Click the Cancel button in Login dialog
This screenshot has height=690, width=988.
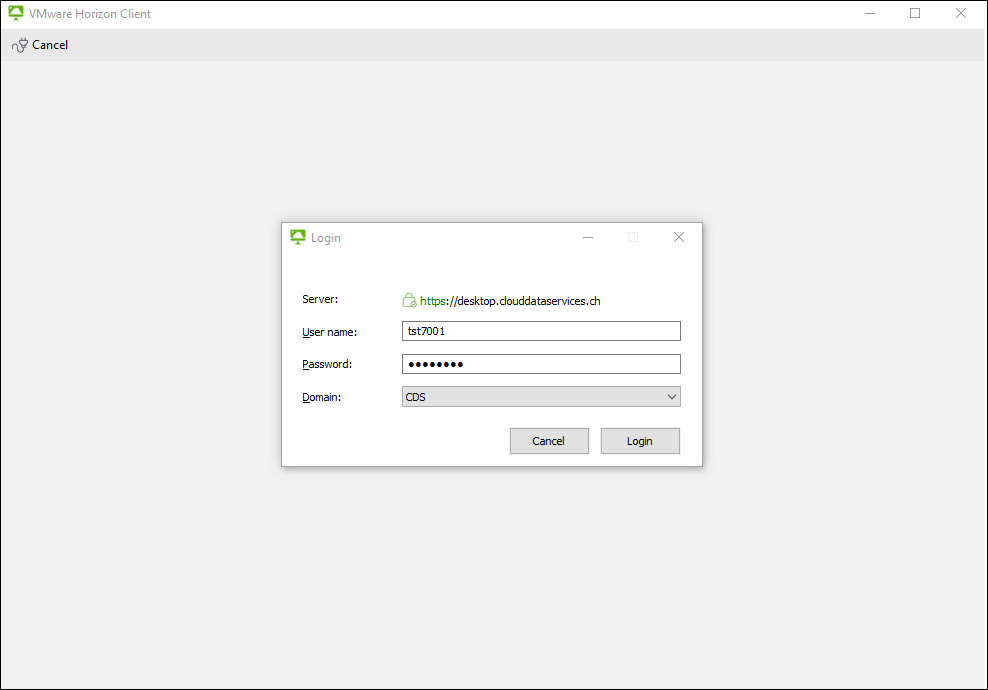point(549,441)
